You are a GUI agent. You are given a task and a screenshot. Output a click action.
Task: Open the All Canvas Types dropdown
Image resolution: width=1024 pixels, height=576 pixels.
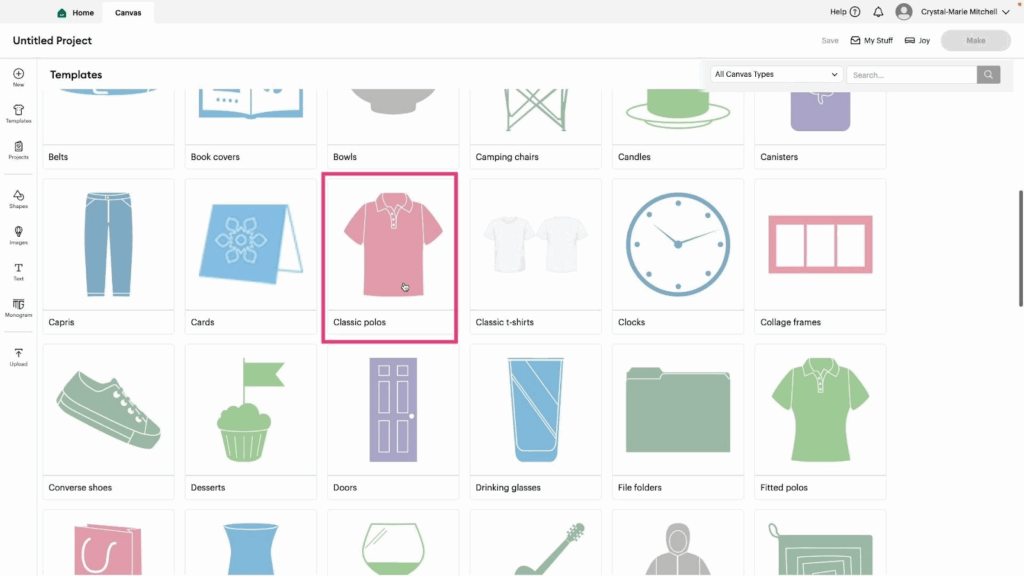(x=776, y=74)
